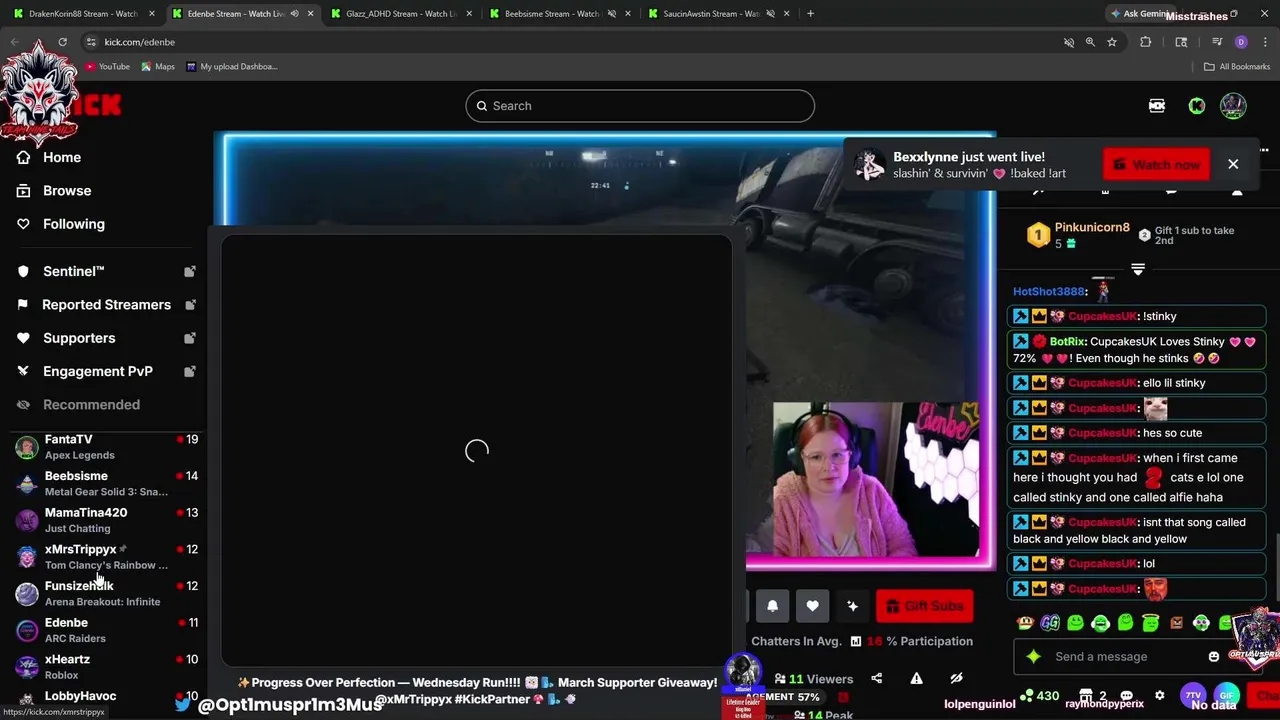
Task: Click the Watch now button
Action: (1156, 164)
